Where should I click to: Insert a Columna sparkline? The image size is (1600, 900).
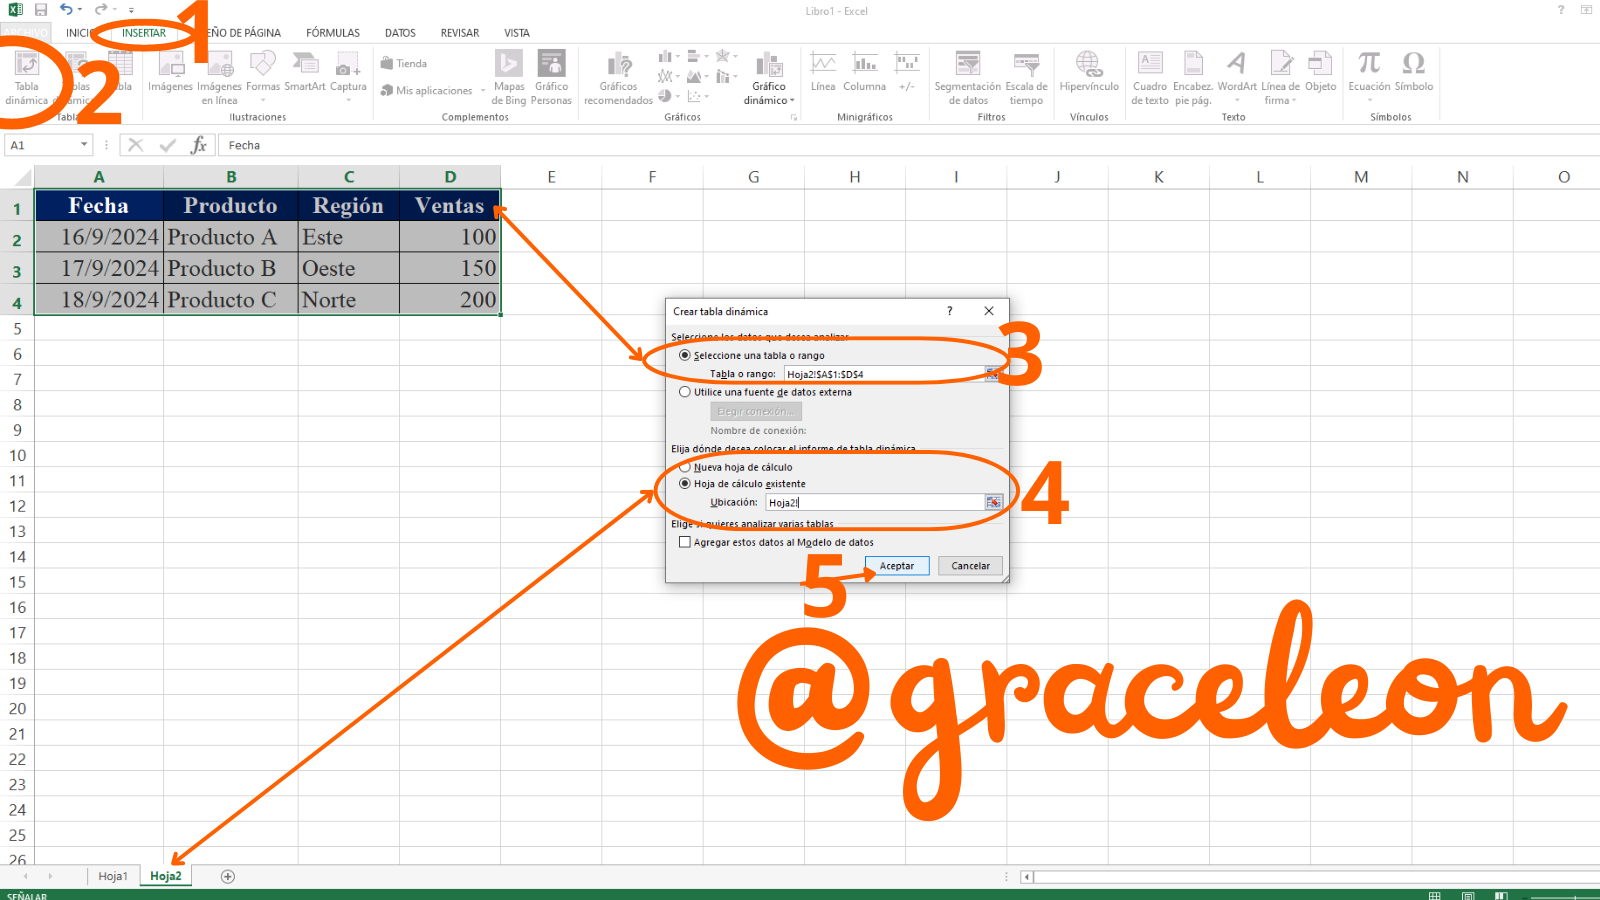[x=865, y=72]
